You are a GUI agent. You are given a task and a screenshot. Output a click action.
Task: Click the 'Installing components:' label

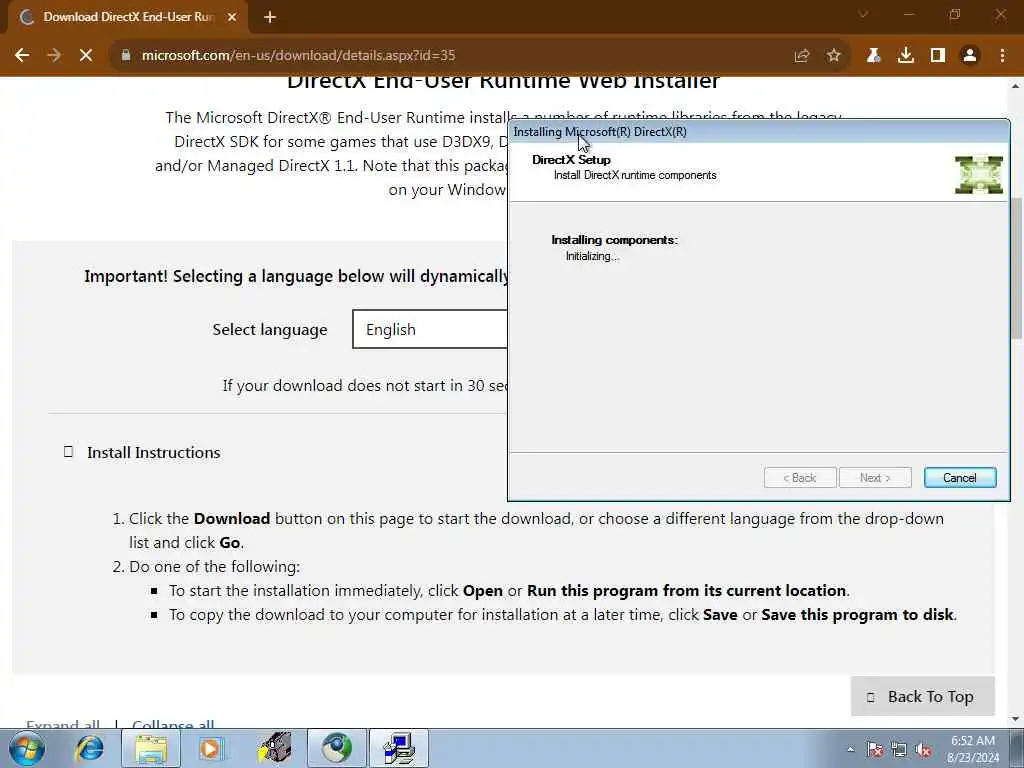point(615,240)
